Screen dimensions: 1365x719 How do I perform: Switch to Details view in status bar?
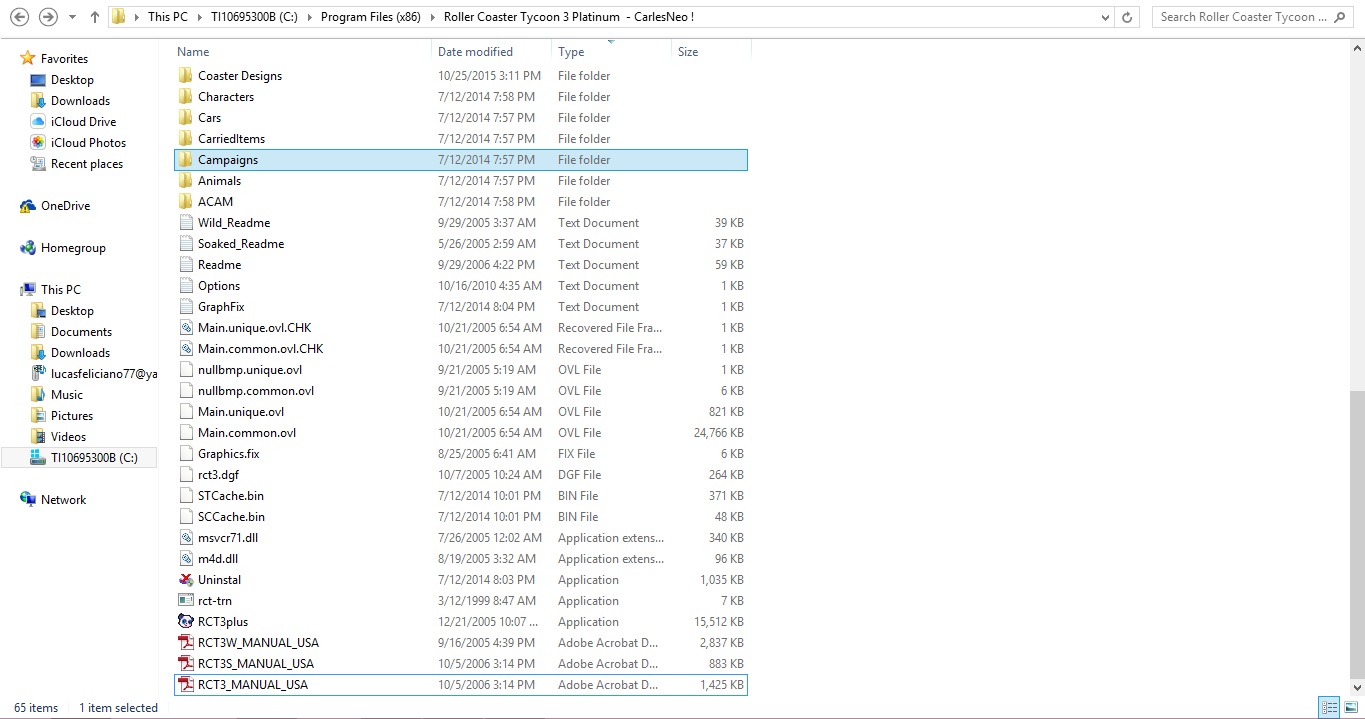pyautogui.click(x=1328, y=707)
